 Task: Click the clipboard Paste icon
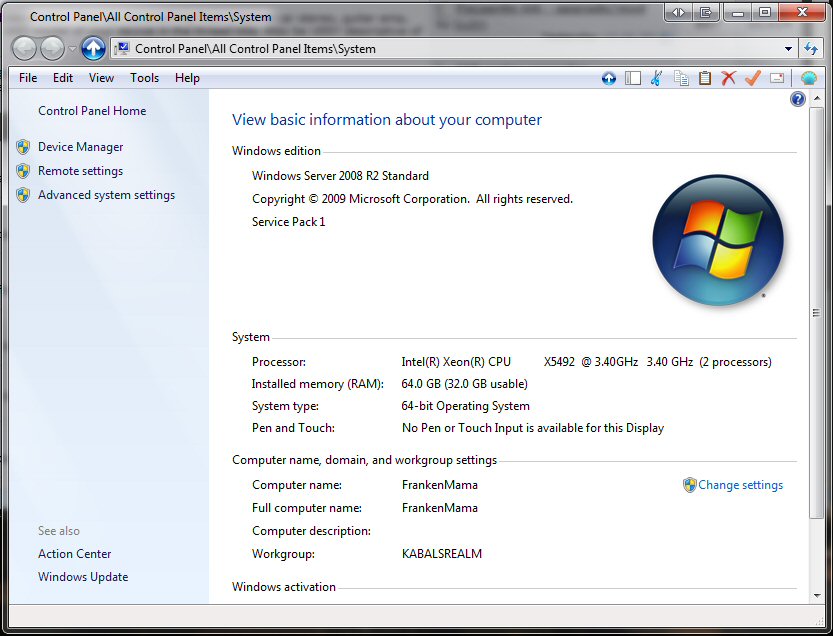click(704, 78)
